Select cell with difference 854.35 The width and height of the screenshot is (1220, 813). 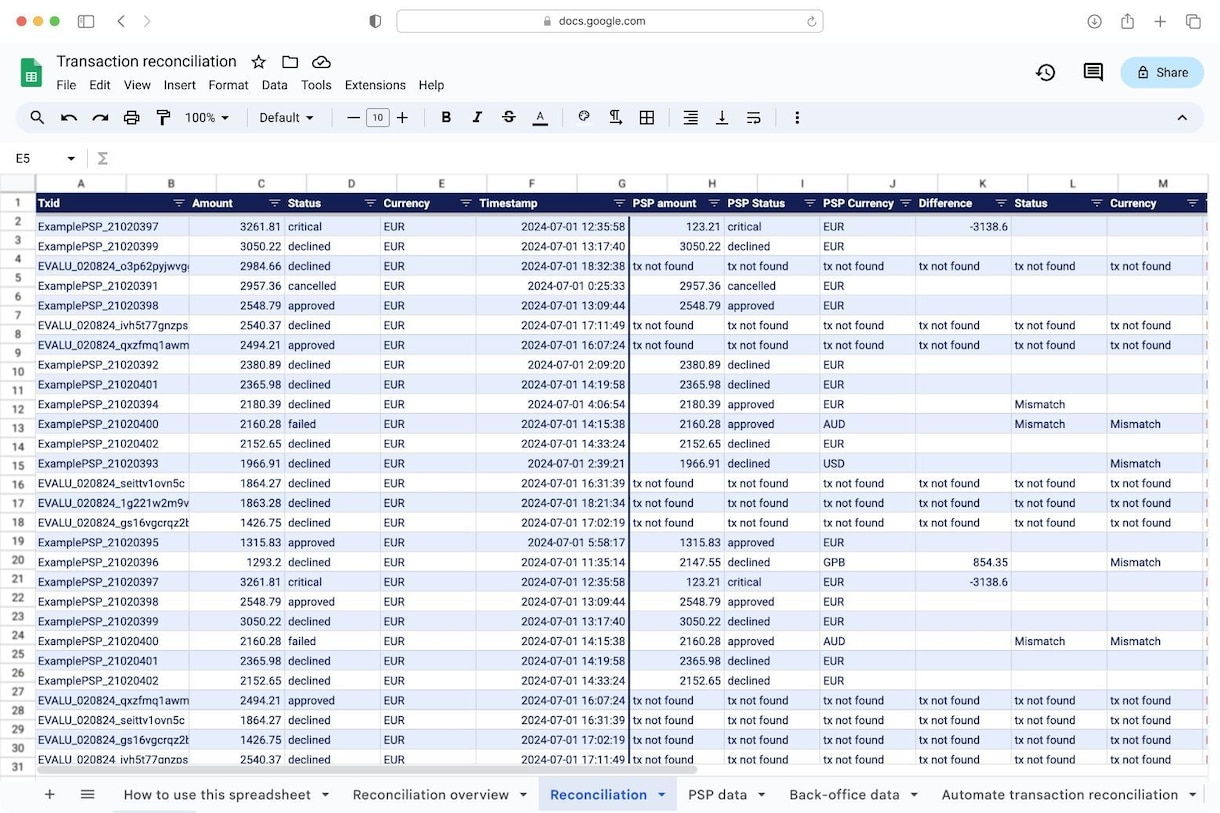tap(963, 562)
